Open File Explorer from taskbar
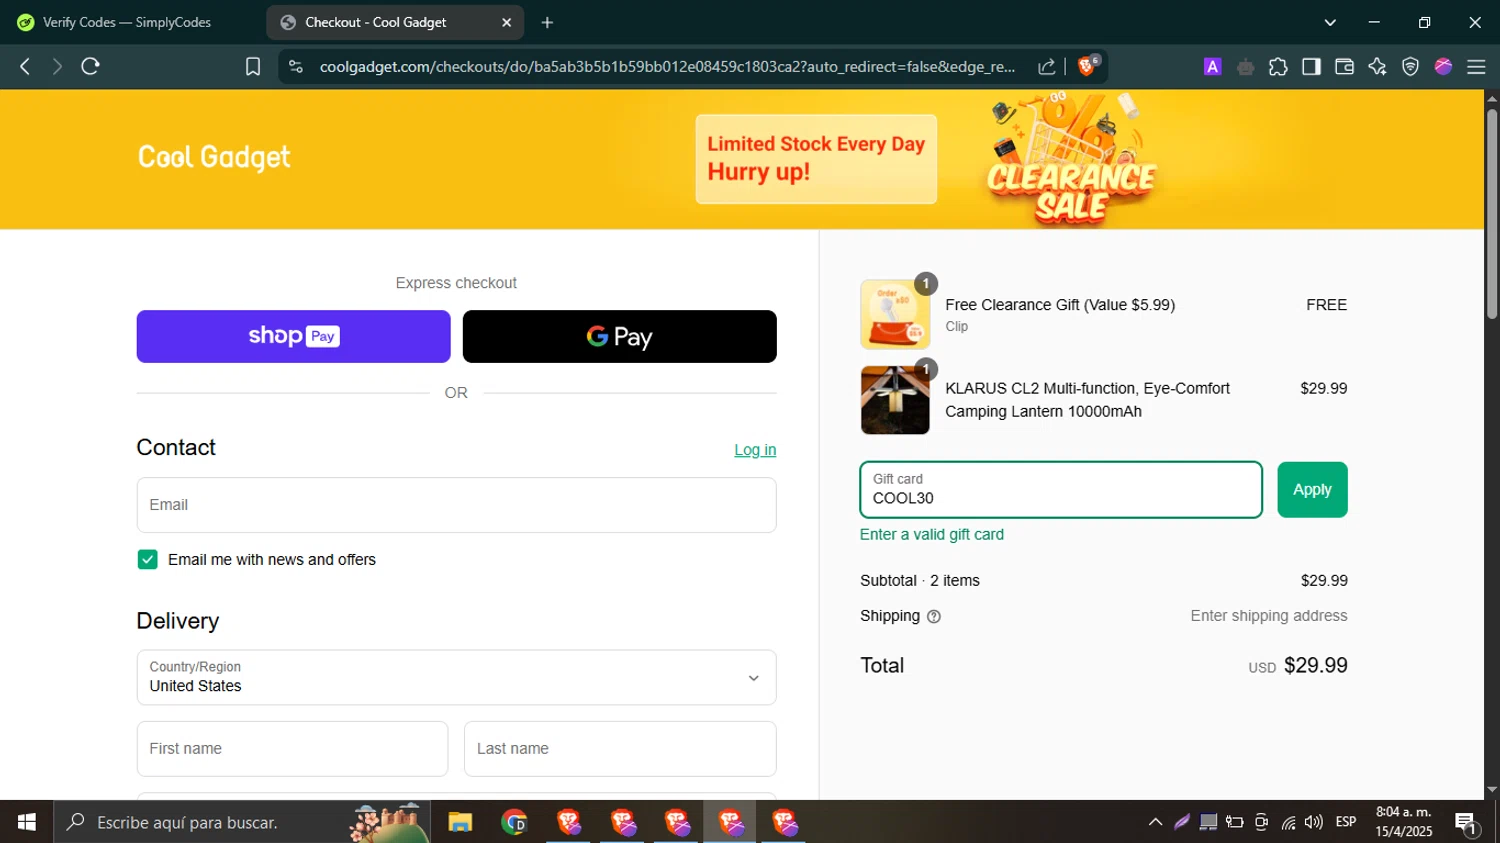This screenshot has height=843, width=1500. 460,822
